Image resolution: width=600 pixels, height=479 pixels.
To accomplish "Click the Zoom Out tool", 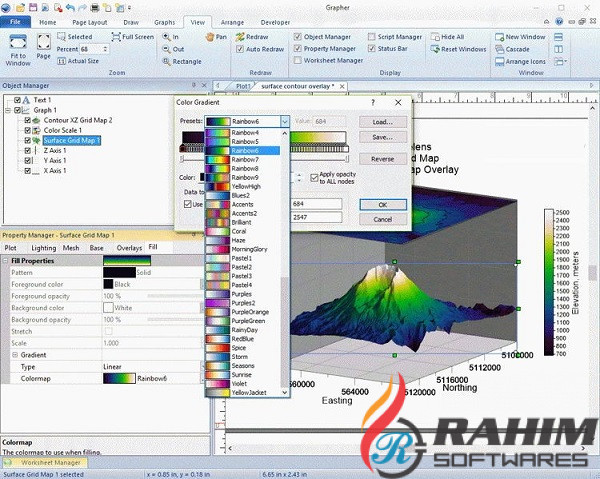I will 173,49.
